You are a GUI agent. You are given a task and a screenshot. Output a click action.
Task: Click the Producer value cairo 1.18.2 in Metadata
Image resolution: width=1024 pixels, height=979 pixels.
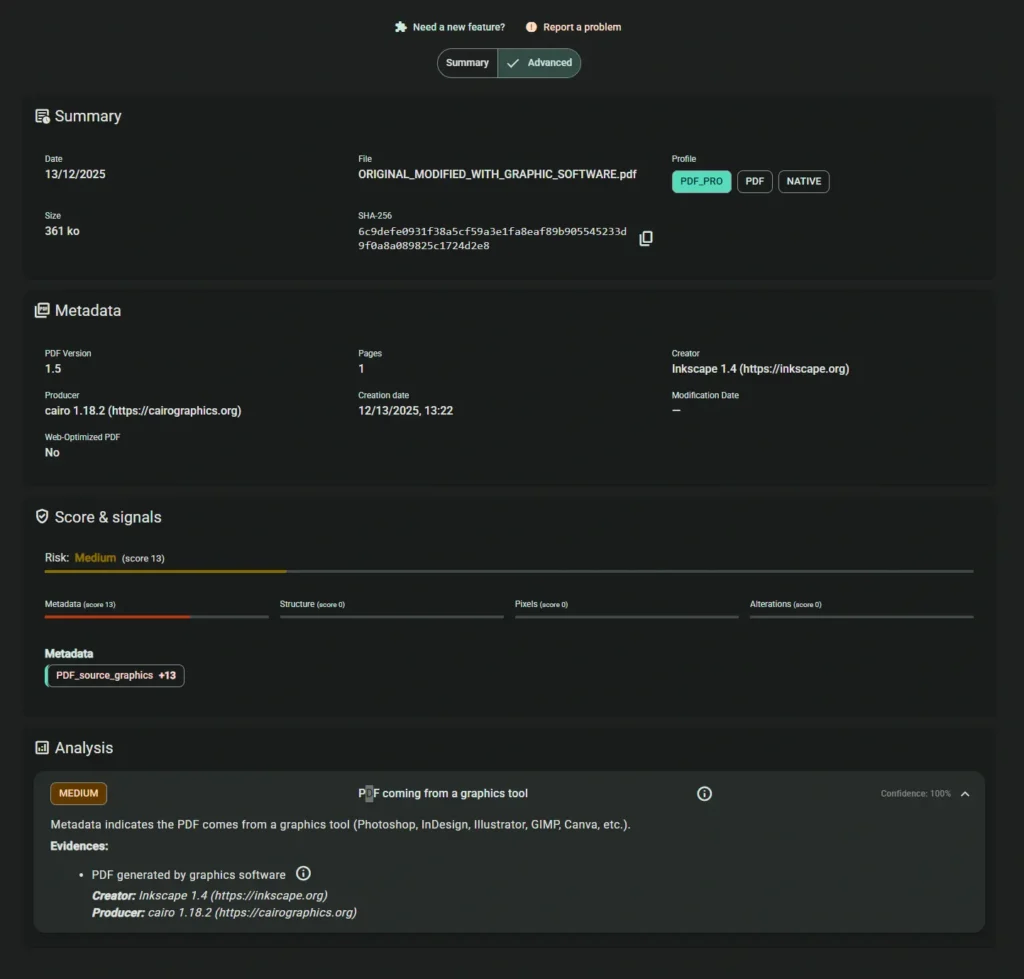143,411
